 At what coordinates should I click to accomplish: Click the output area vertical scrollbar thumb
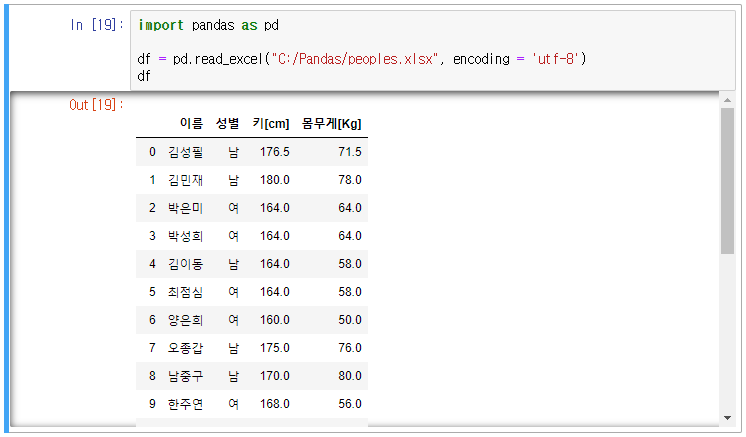[x=727, y=181]
